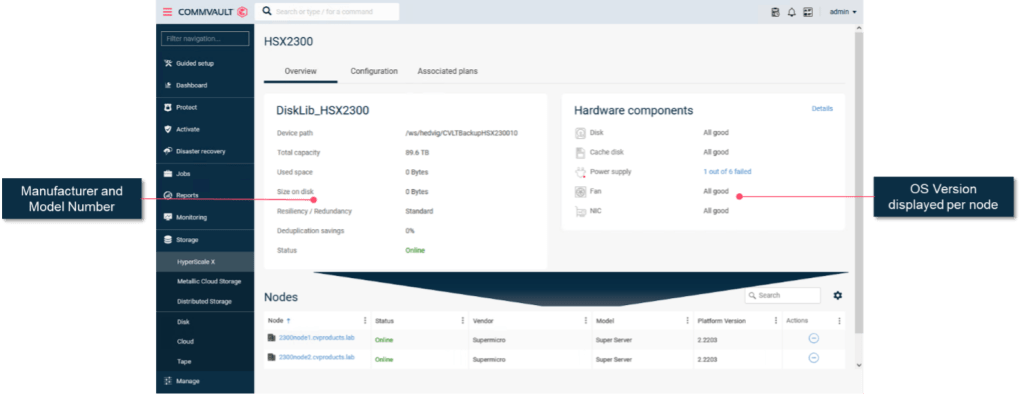Click the NIC hardware icon
The height and width of the screenshot is (396, 1022).
pyautogui.click(x=580, y=211)
